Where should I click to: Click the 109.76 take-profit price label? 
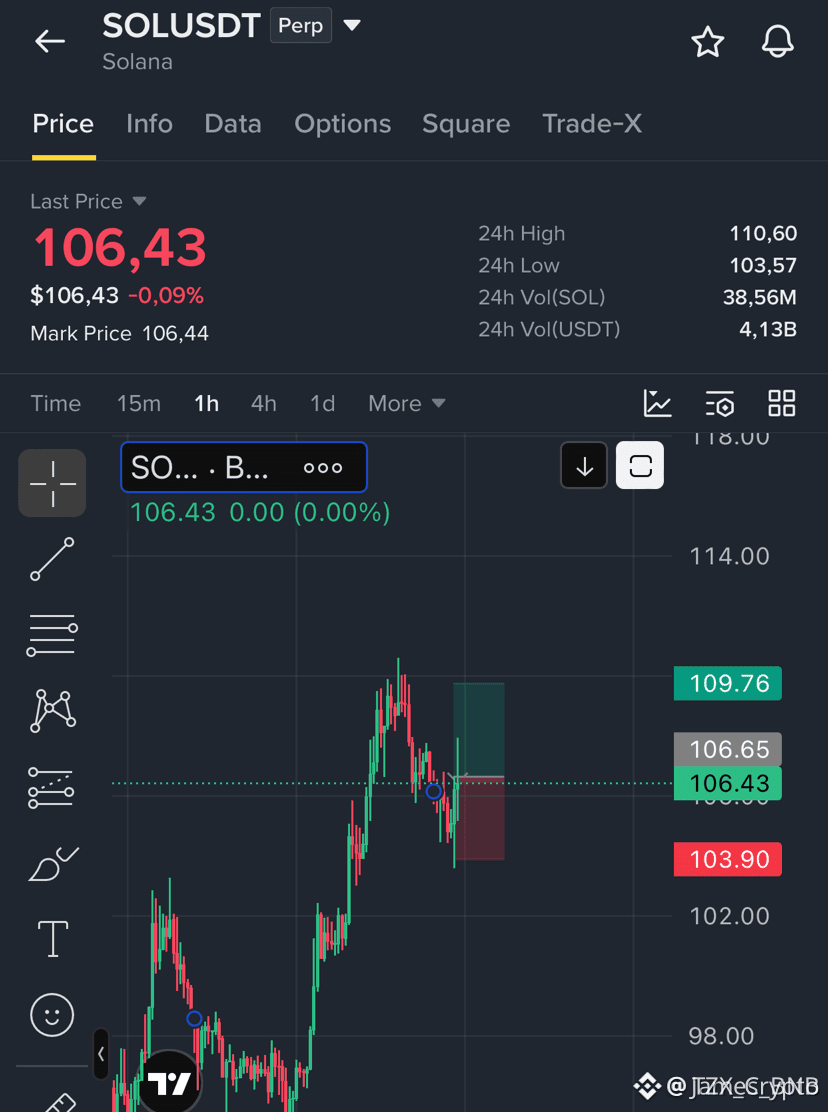pyautogui.click(x=728, y=684)
